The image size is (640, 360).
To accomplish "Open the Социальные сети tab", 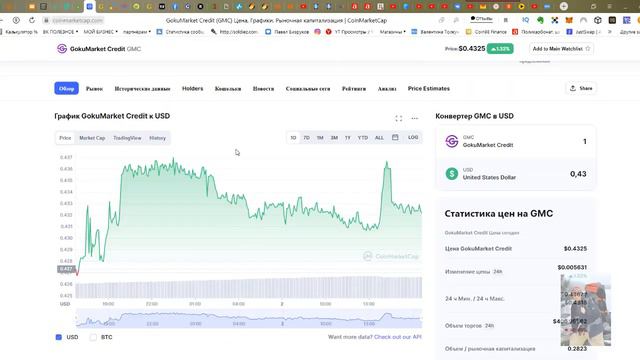I will (308, 89).
